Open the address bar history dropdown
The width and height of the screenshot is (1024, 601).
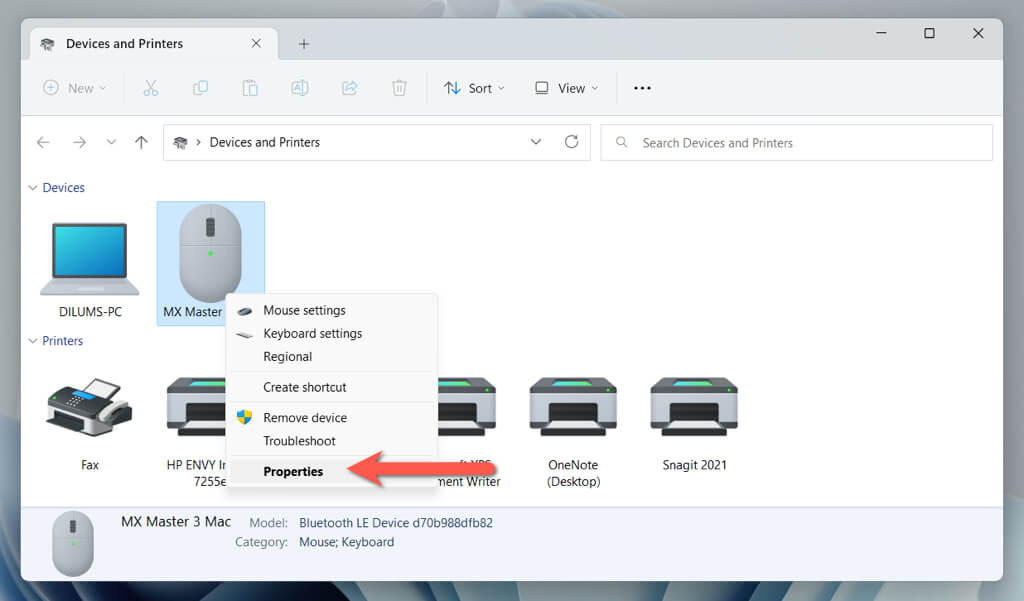[x=536, y=142]
